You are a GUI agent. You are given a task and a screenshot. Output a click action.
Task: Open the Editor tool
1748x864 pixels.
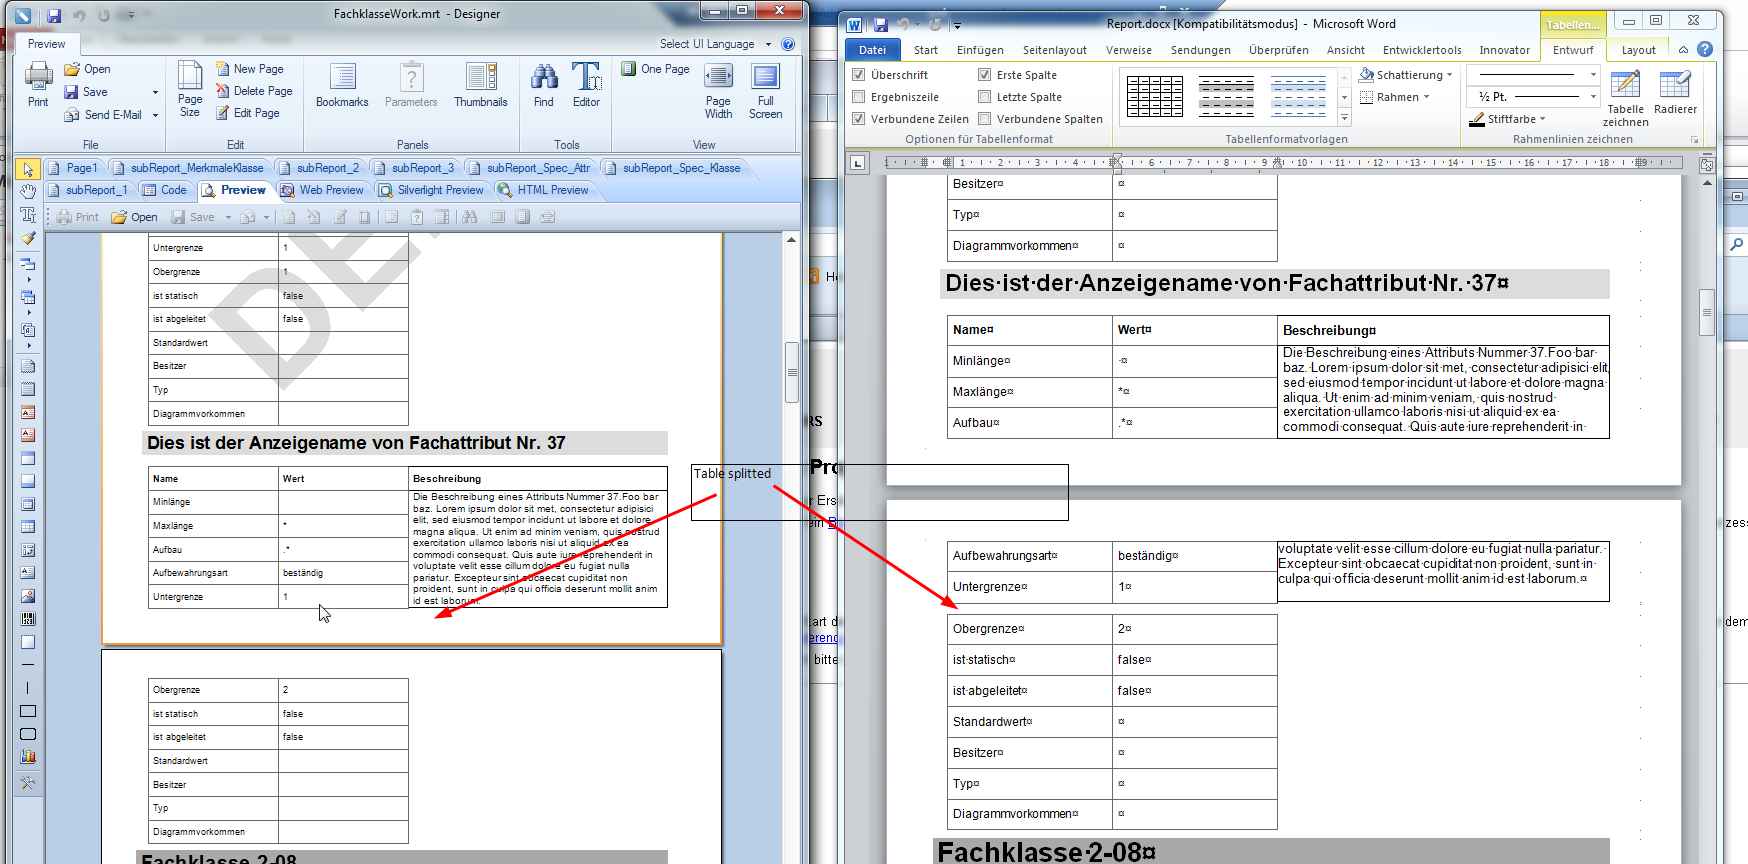[586, 85]
